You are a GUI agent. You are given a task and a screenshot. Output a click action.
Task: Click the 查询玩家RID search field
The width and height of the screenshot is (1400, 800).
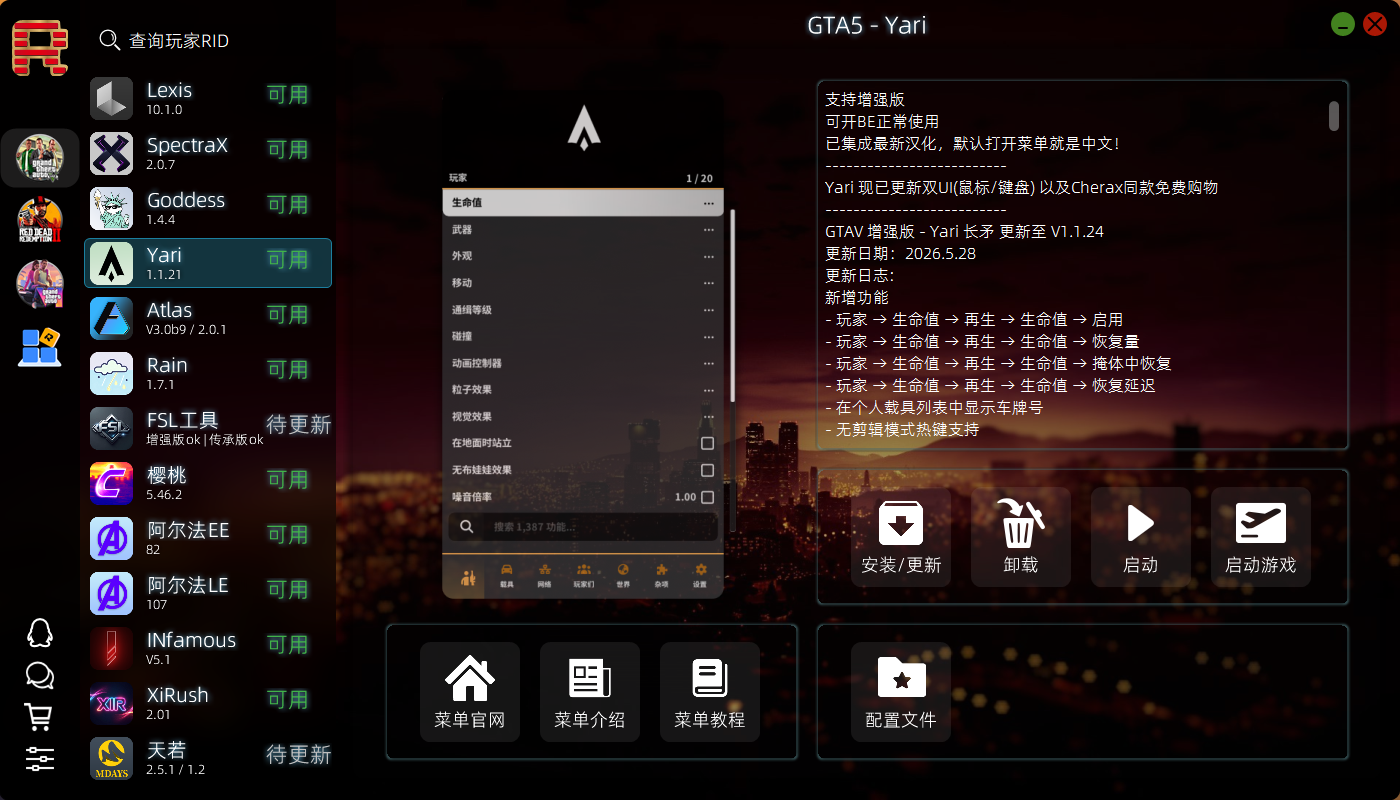(x=179, y=41)
